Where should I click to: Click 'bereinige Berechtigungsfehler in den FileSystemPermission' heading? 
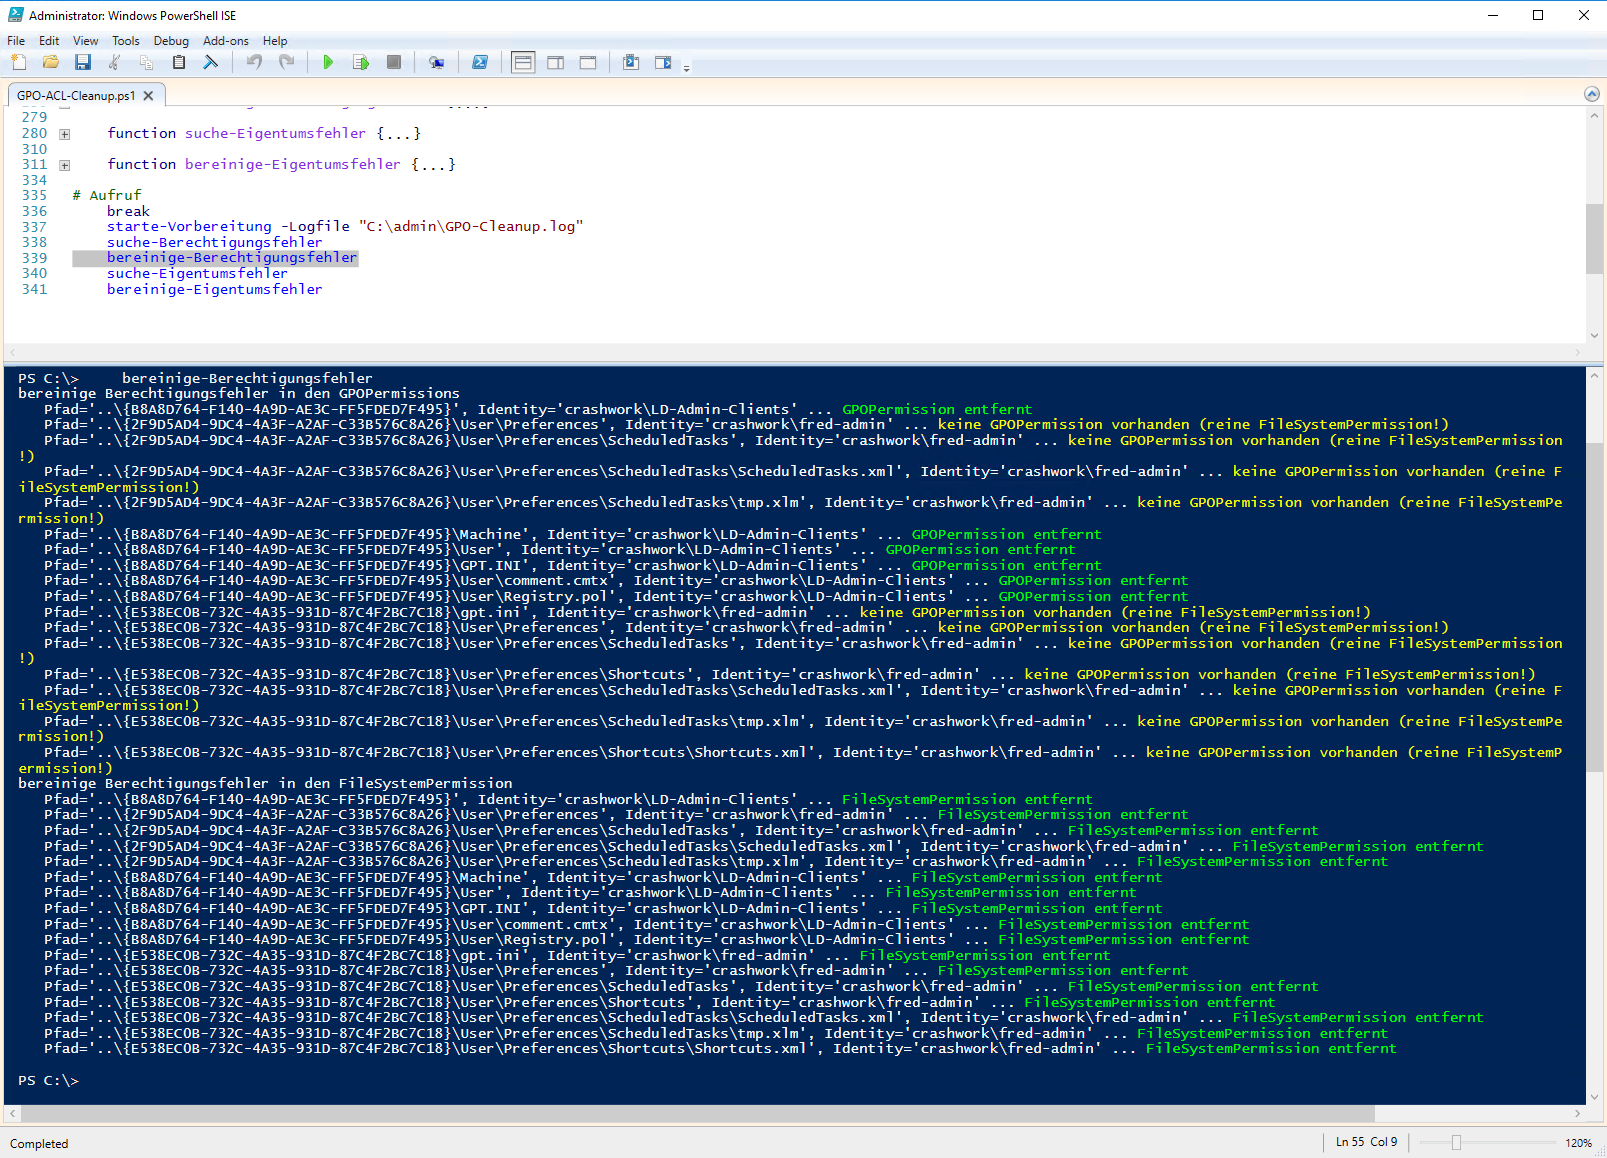pos(265,783)
